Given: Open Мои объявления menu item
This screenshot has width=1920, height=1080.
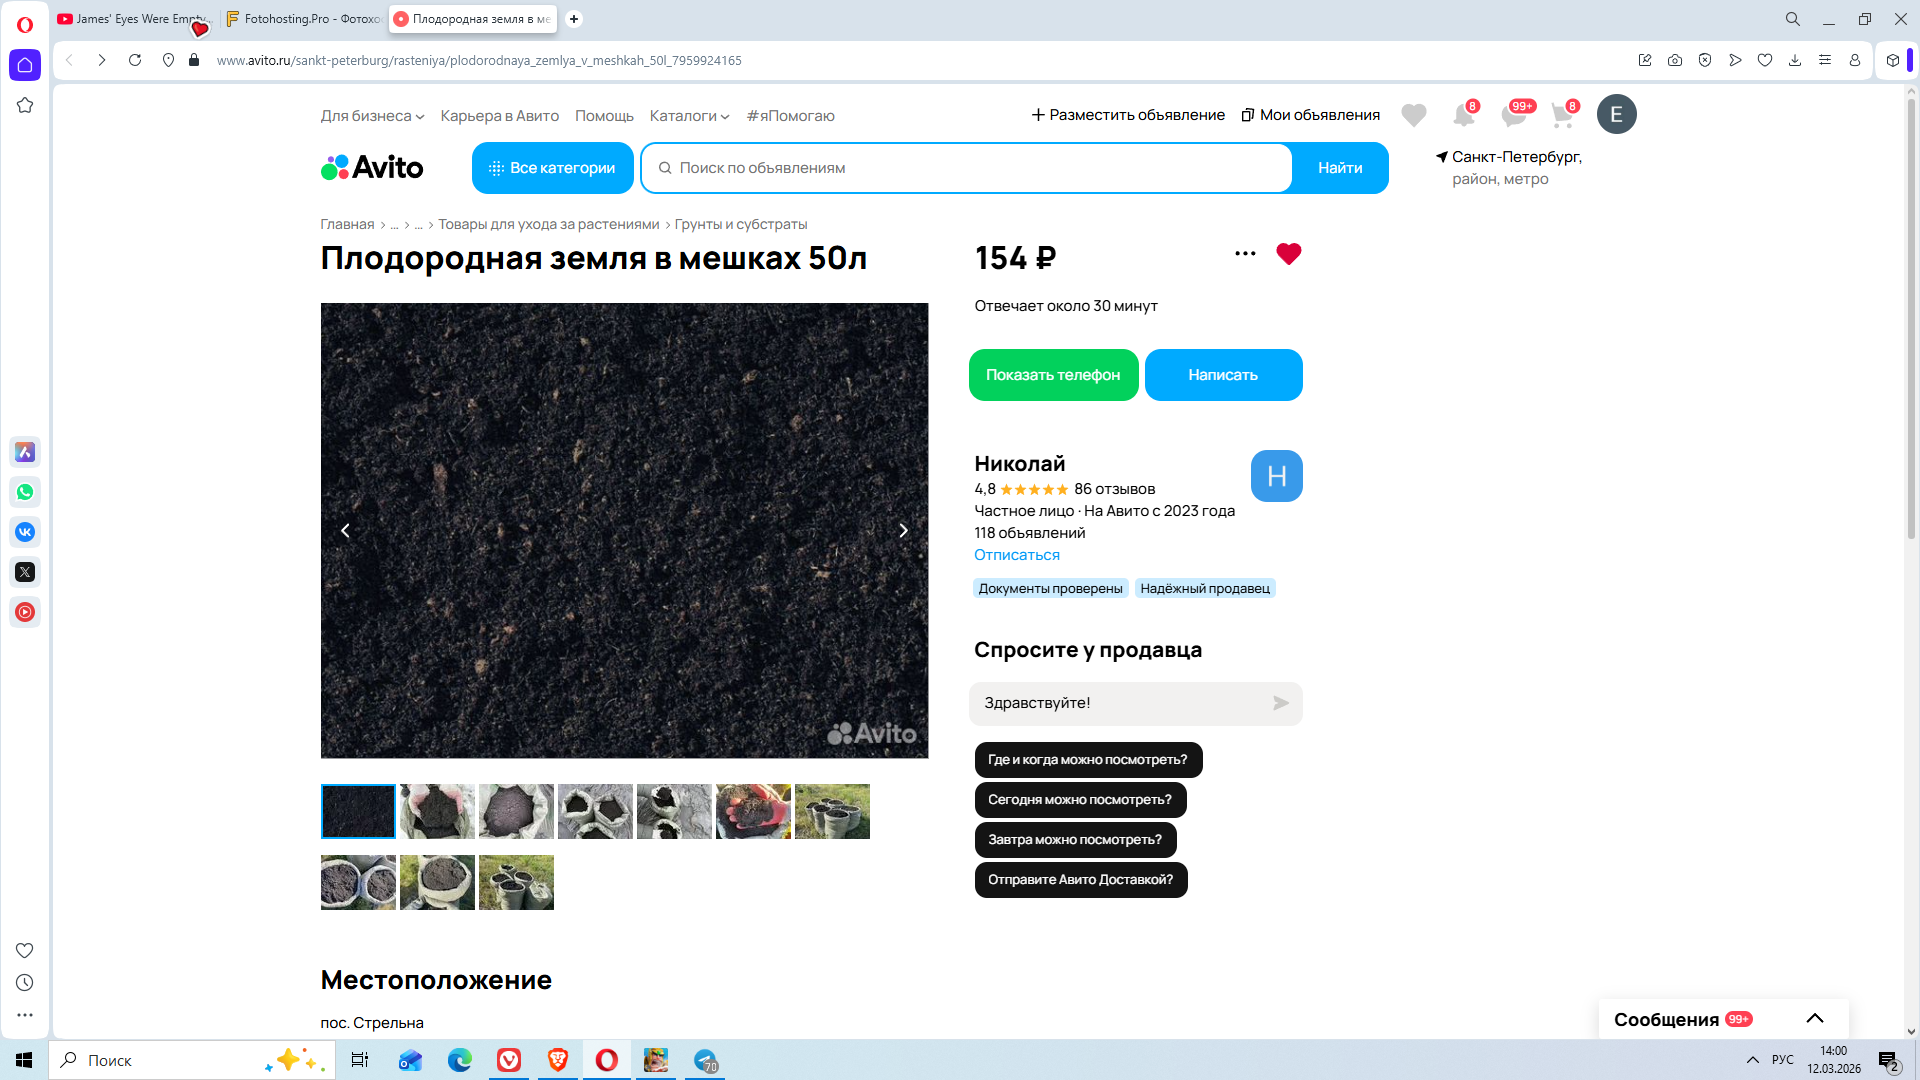Looking at the screenshot, I should tap(1310, 115).
